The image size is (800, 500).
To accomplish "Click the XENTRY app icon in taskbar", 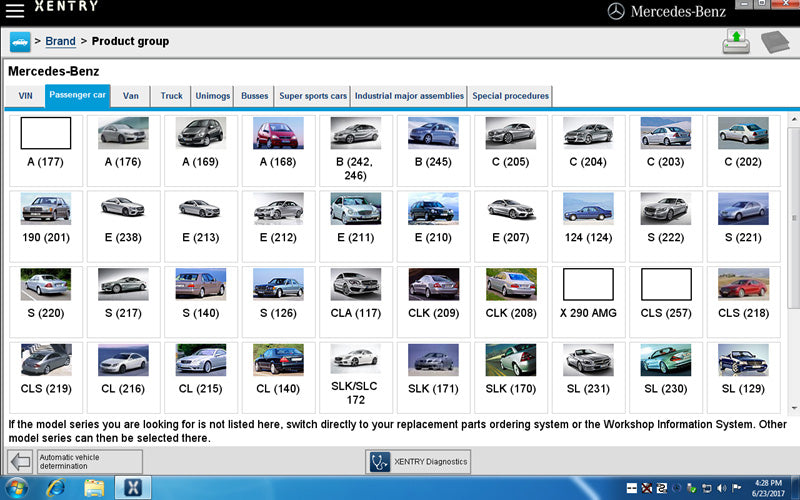I will click(132, 488).
